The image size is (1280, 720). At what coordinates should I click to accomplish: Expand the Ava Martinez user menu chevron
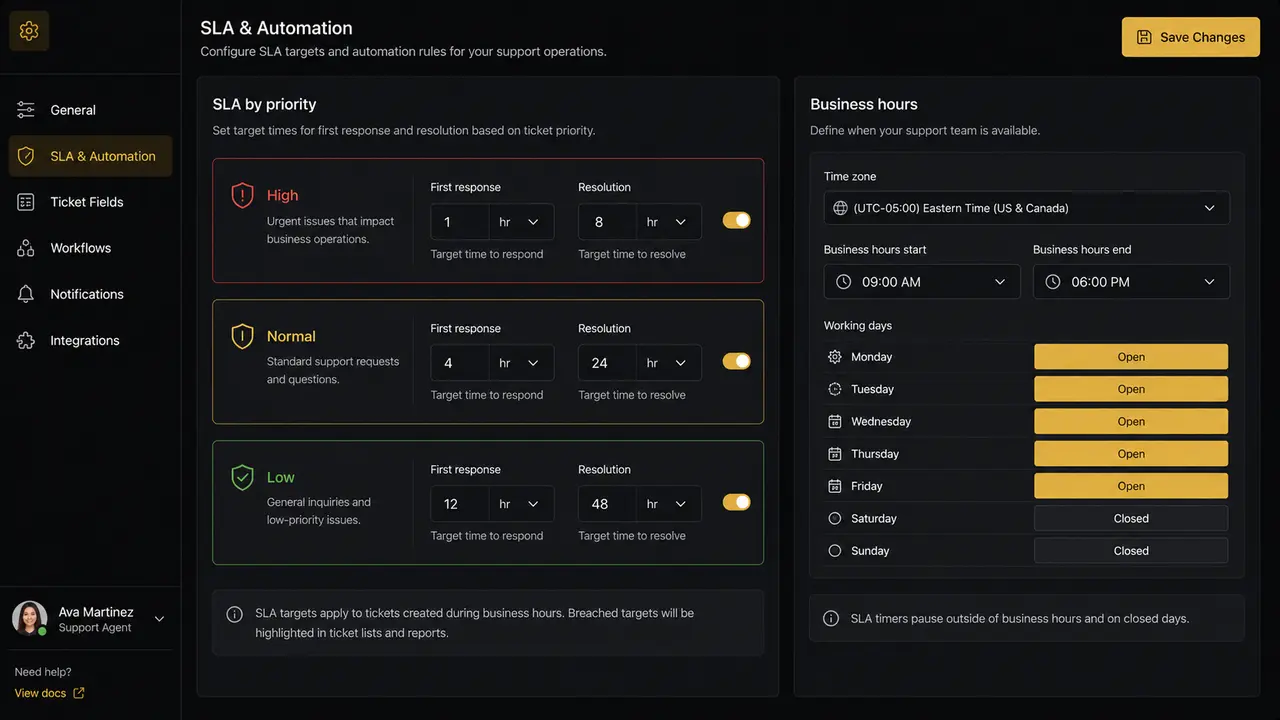click(x=159, y=619)
